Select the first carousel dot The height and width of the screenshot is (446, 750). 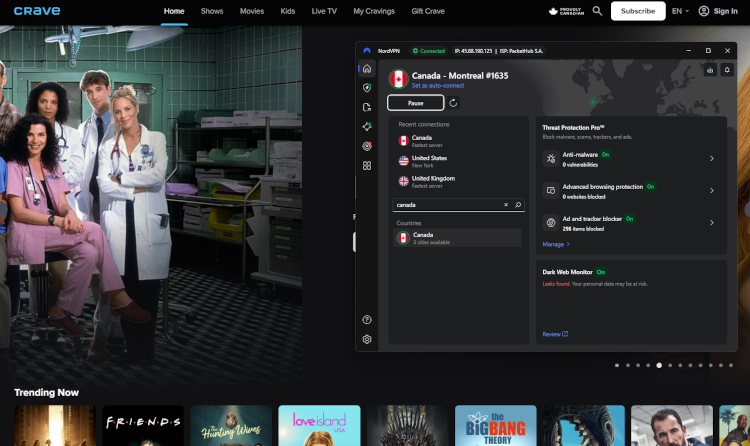617,365
